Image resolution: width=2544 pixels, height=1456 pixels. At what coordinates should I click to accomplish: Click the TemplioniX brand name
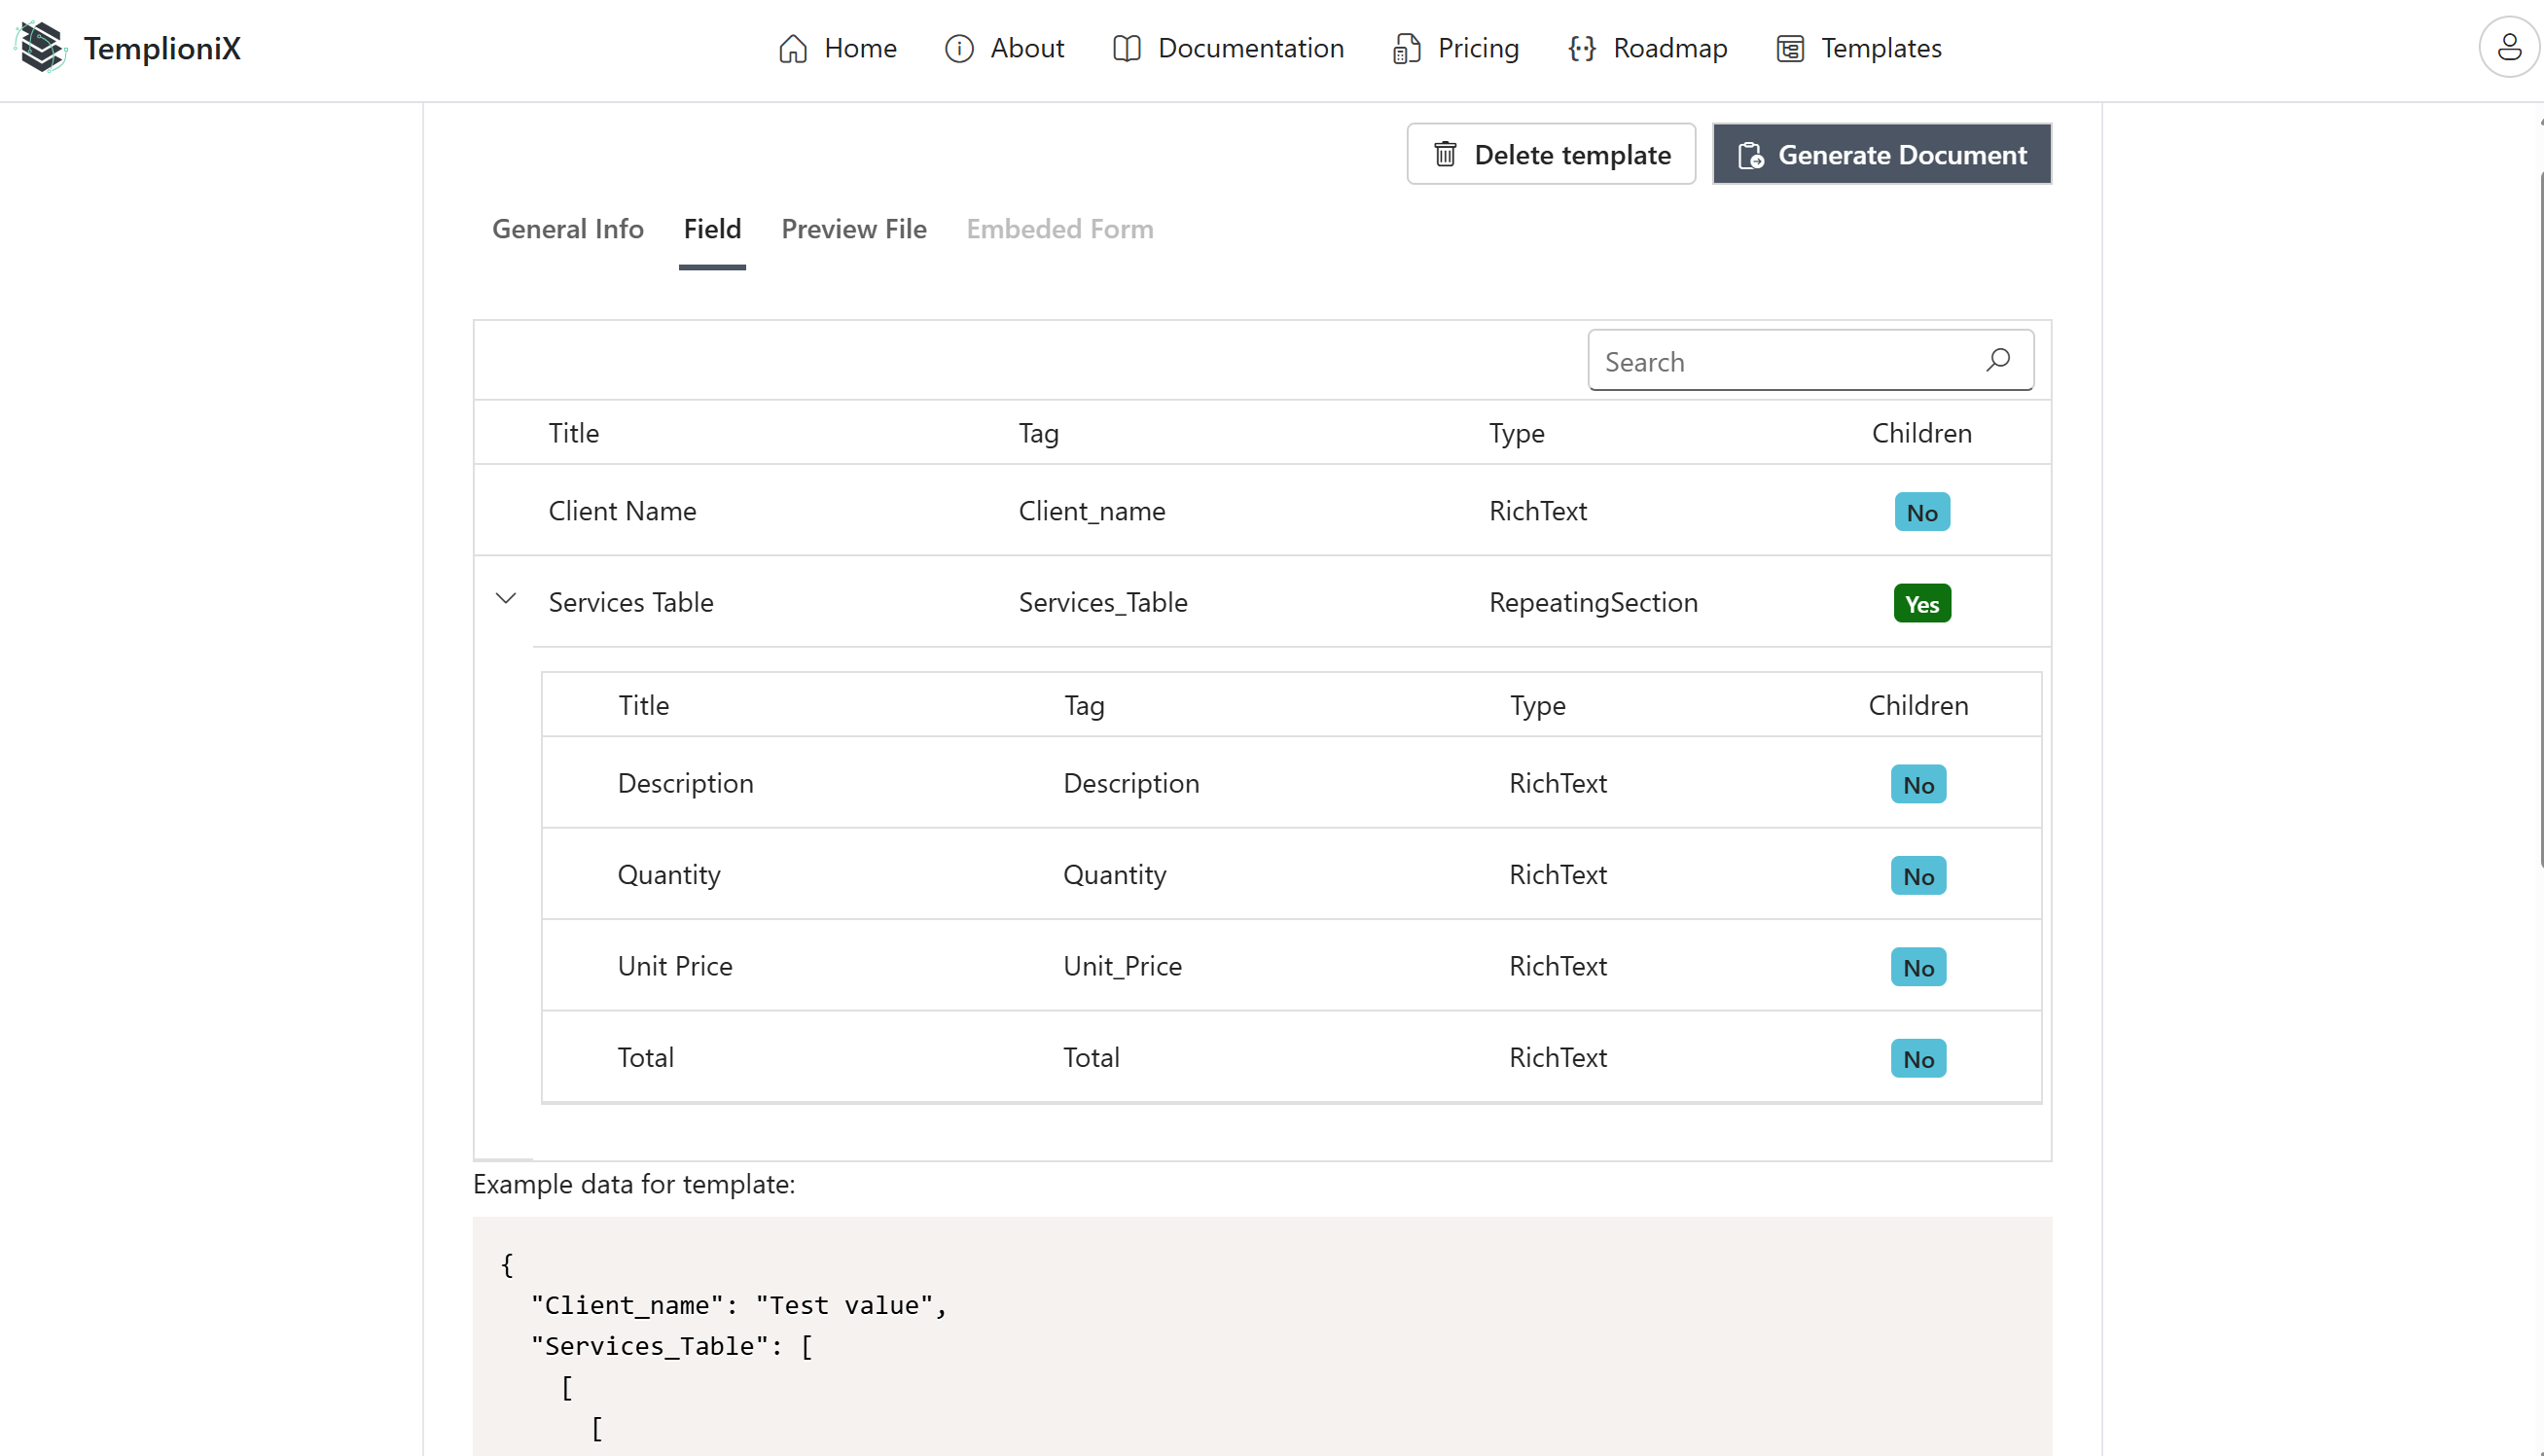click(x=162, y=48)
